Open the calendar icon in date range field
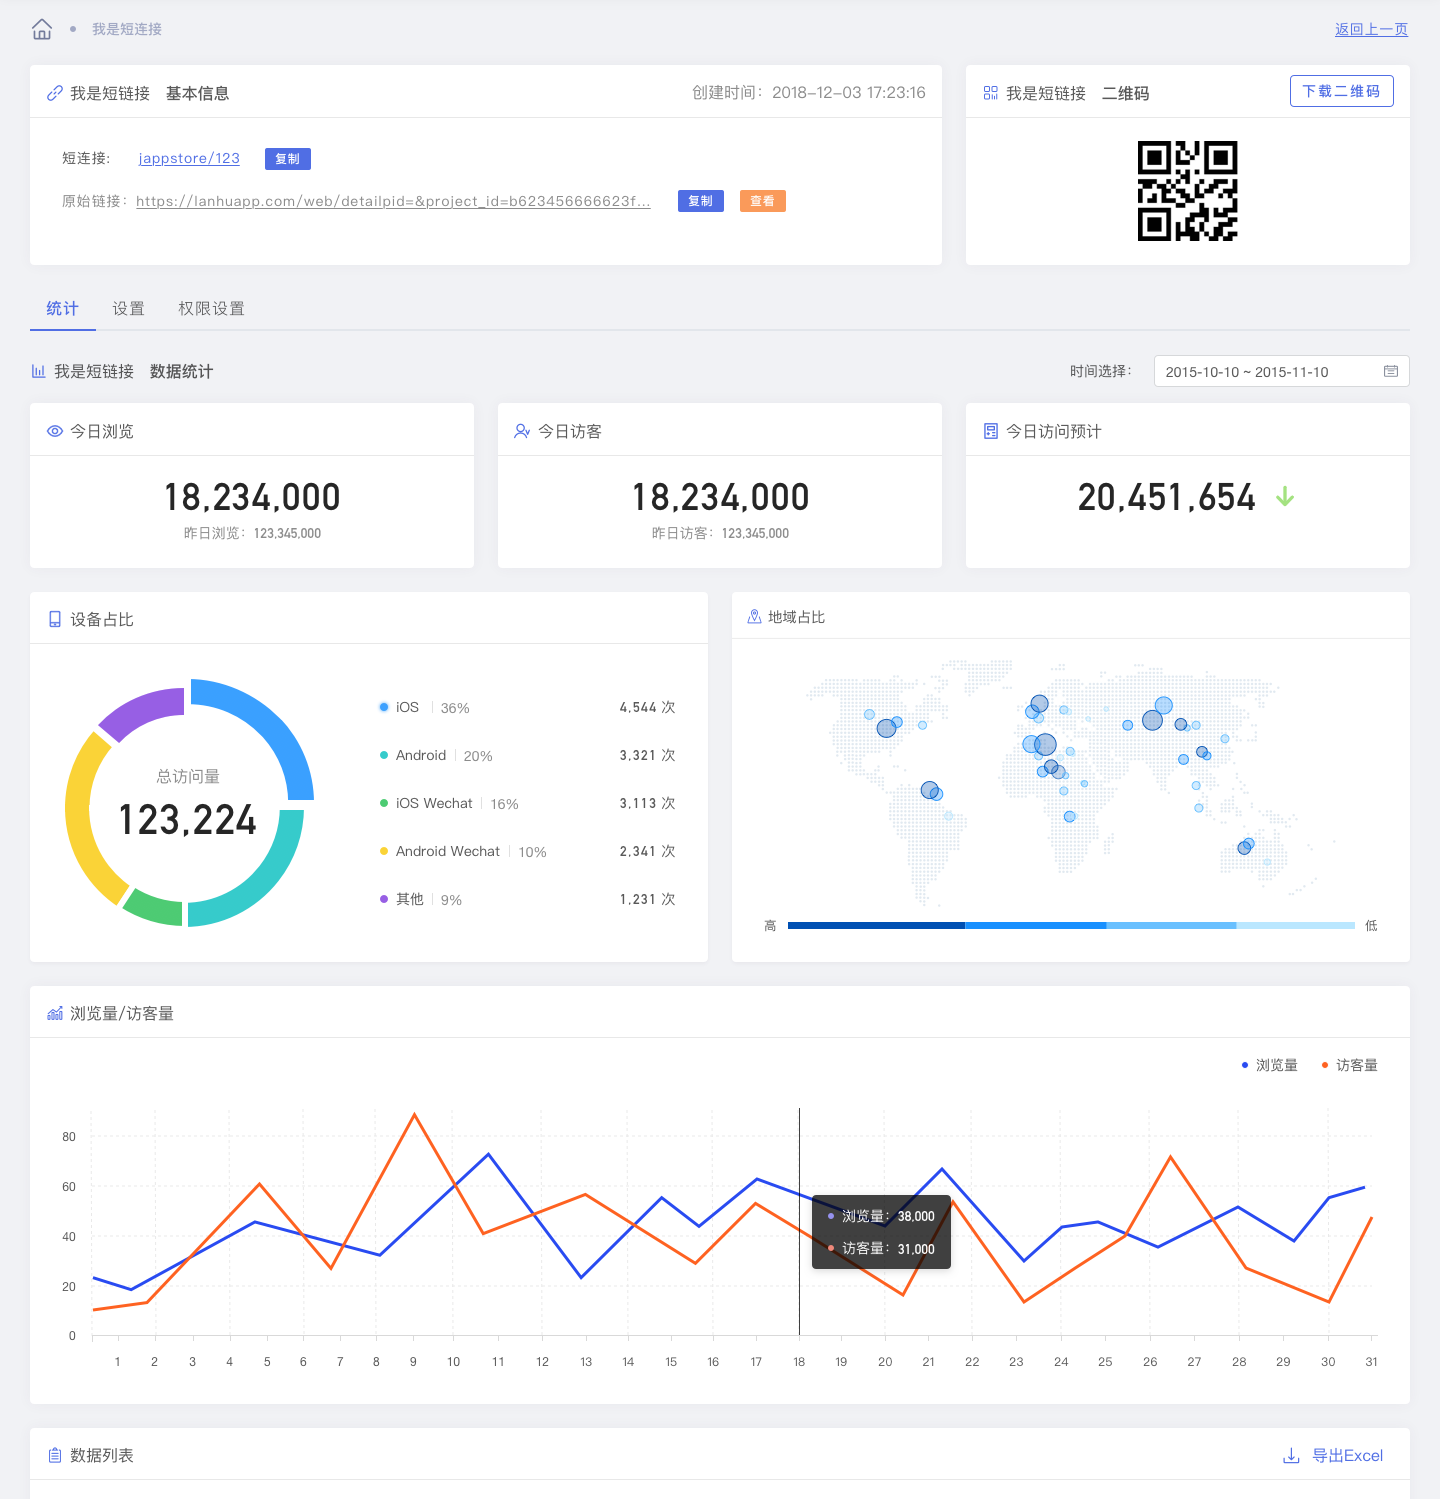The image size is (1440, 1499). pos(1391,371)
